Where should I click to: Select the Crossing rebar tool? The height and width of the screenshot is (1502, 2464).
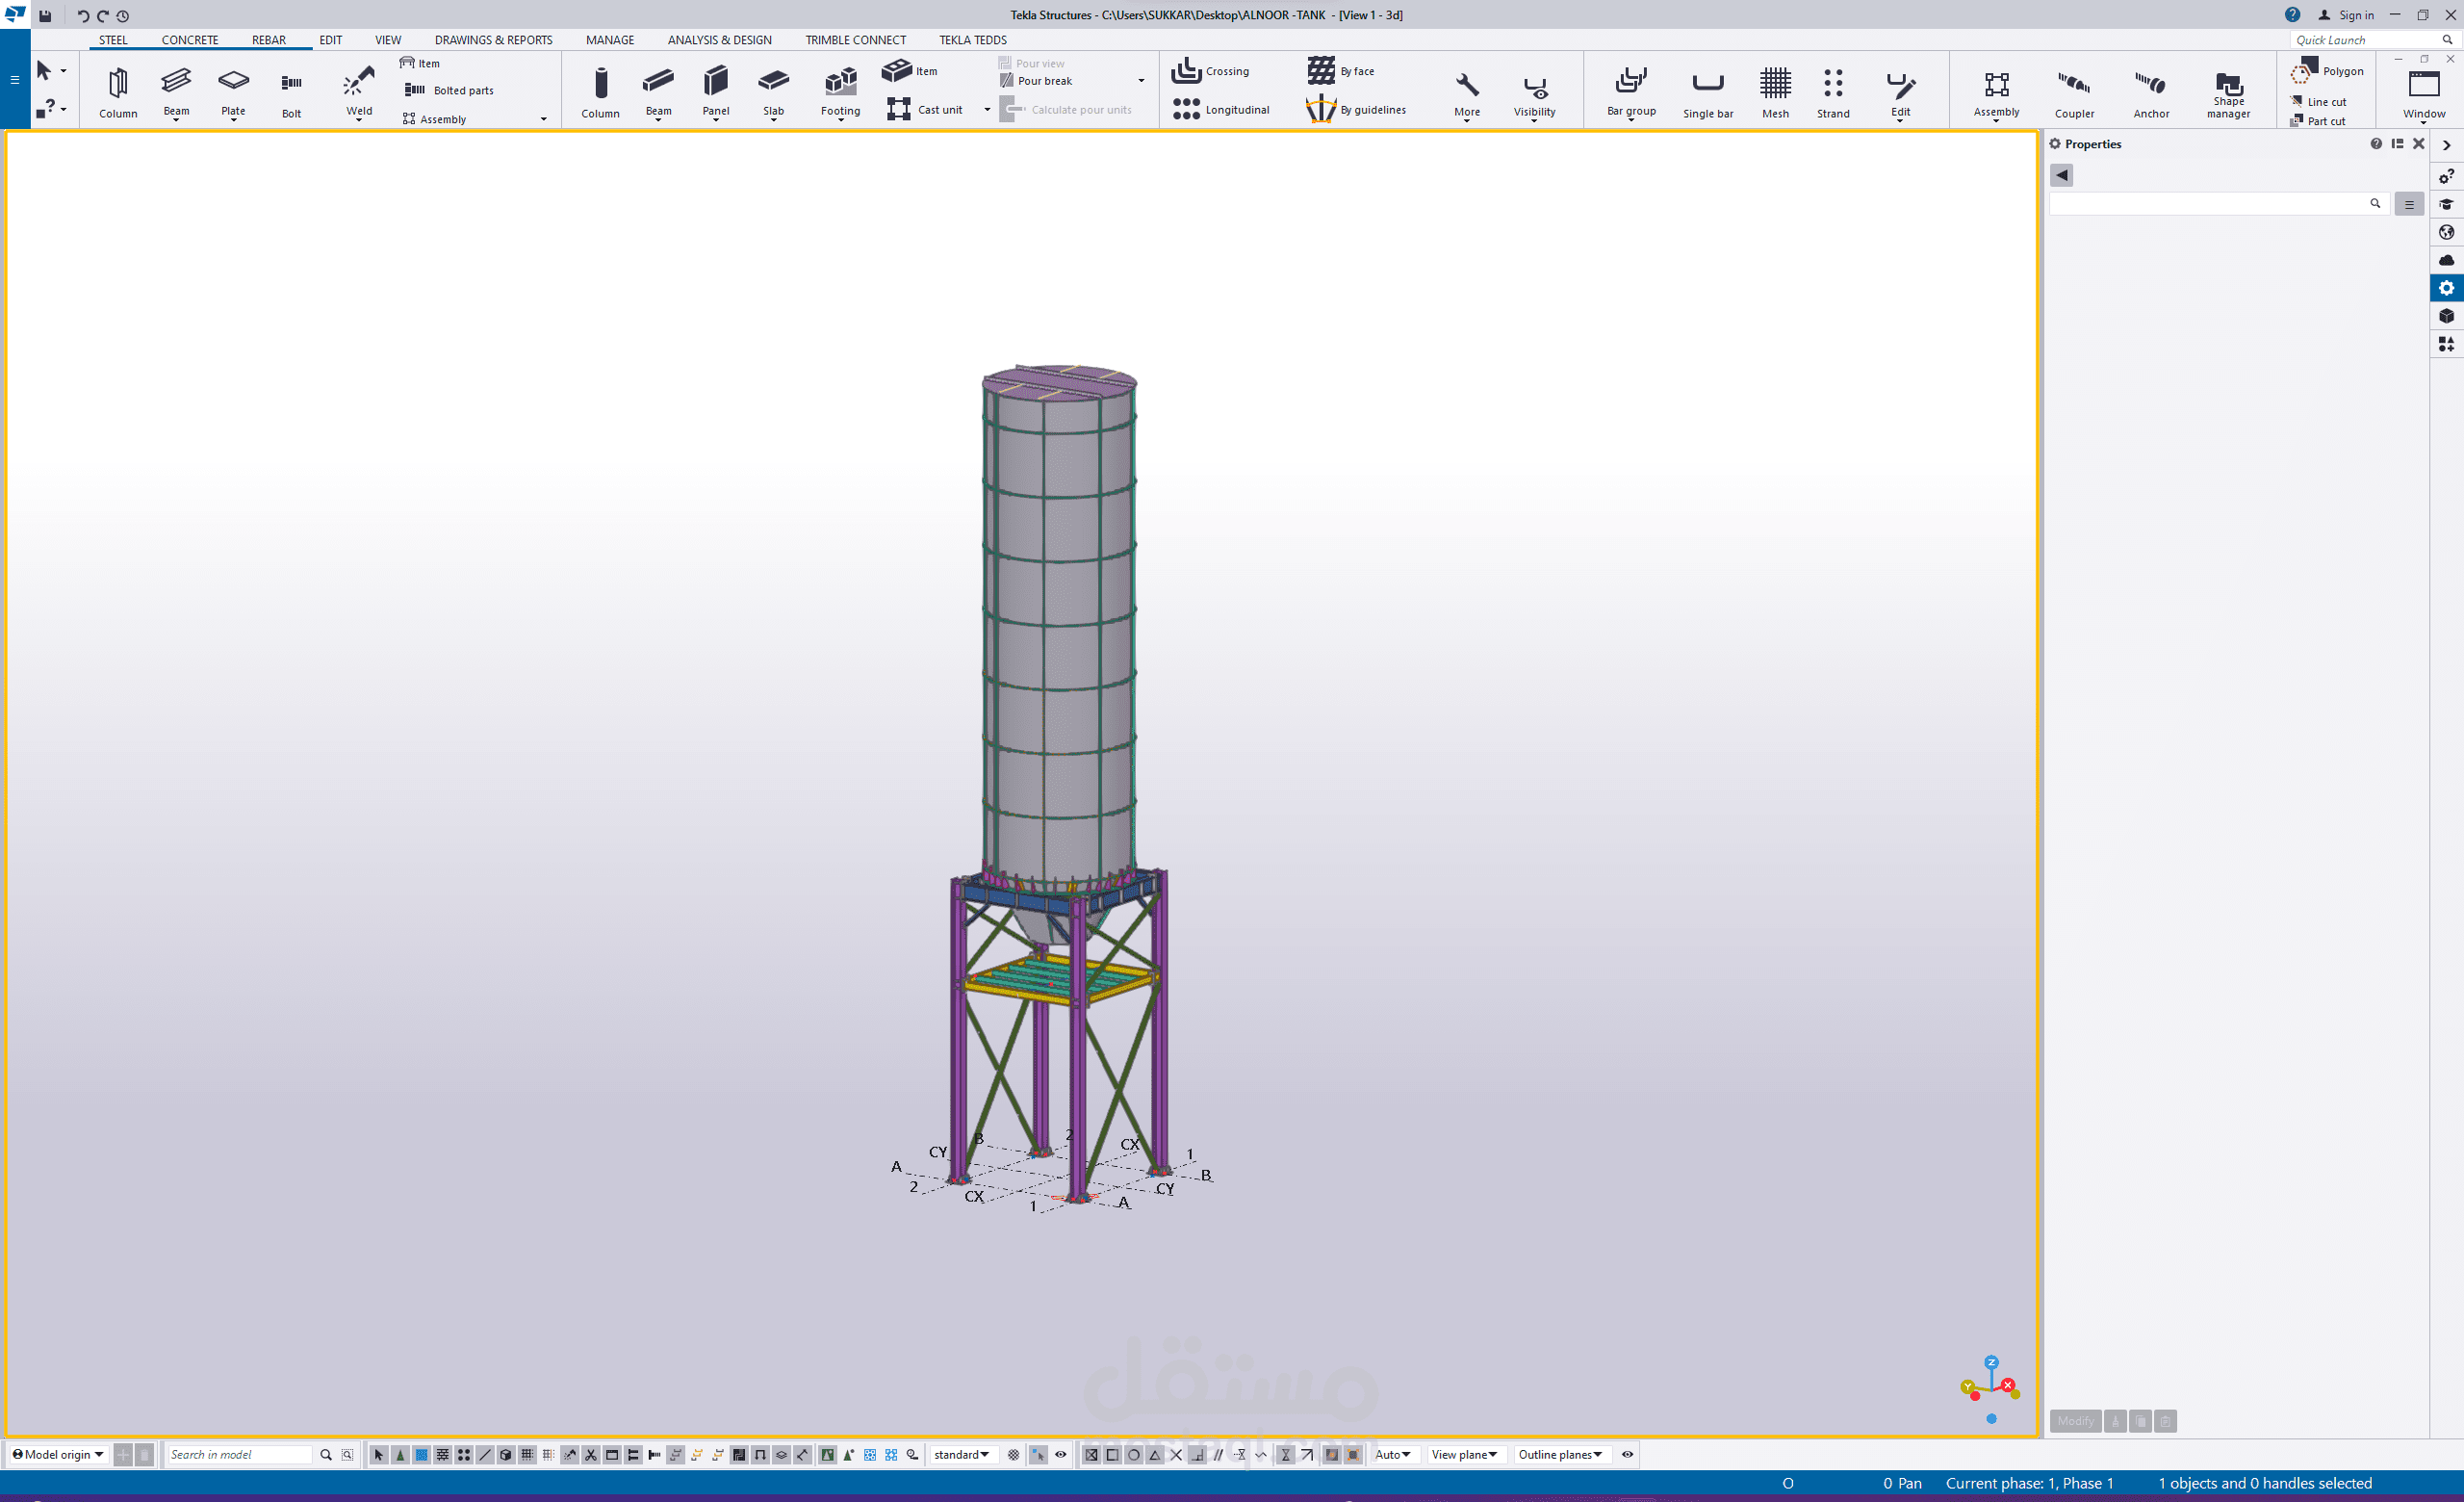(x=1211, y=71)
